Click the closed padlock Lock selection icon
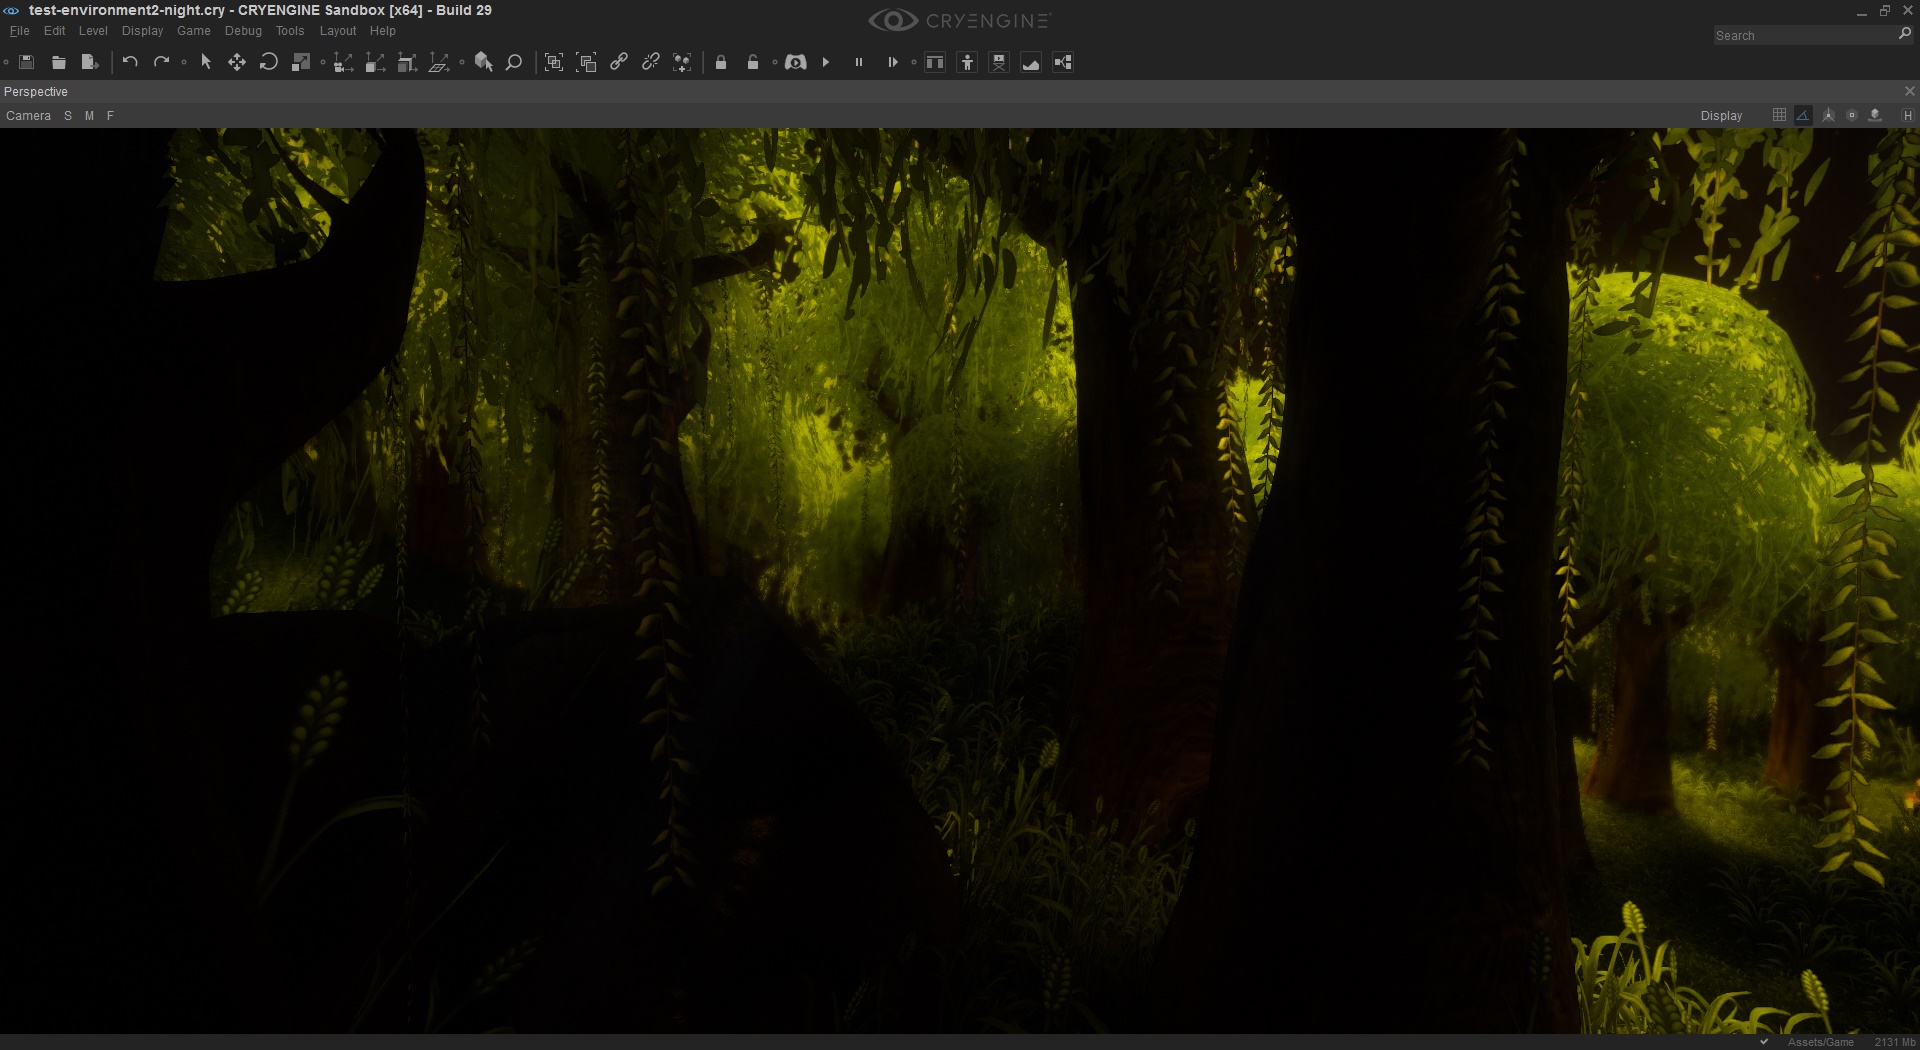This screenshot has height=1050, width=1920. tap(721, 62)
